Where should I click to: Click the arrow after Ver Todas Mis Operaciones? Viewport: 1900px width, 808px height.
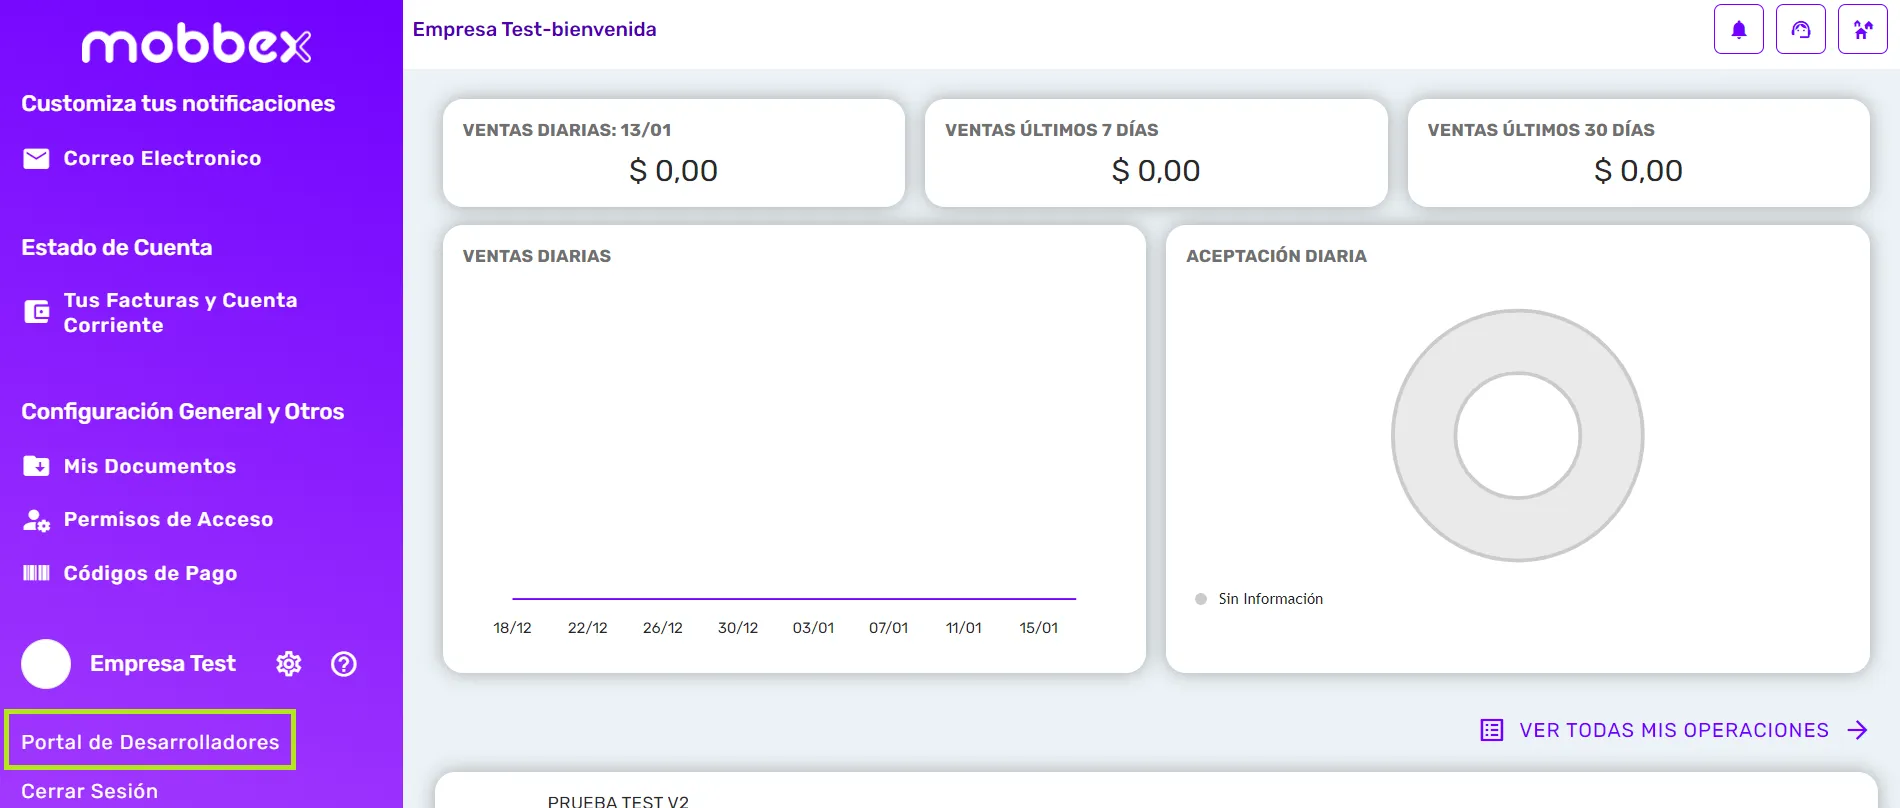[1857, 730]
